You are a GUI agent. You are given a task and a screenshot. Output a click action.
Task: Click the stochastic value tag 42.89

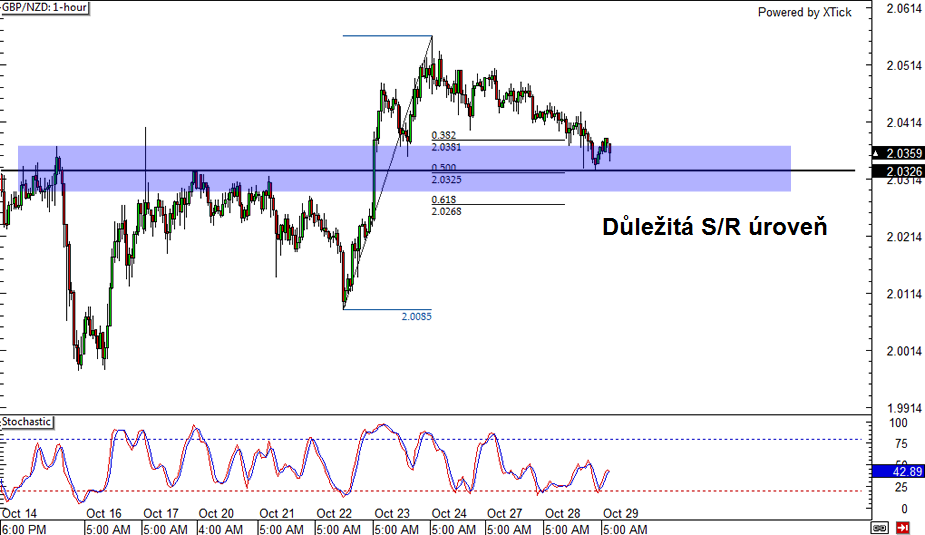point(898,471)
